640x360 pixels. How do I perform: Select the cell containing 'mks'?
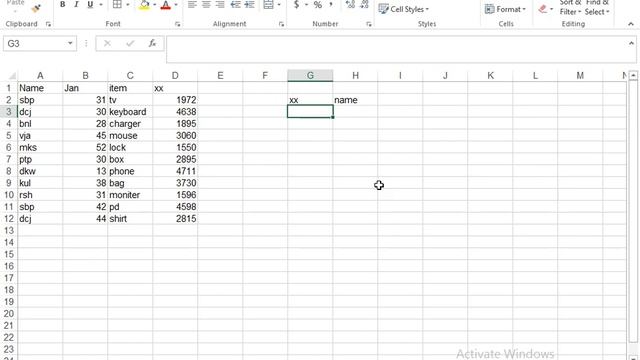(40, 147)
